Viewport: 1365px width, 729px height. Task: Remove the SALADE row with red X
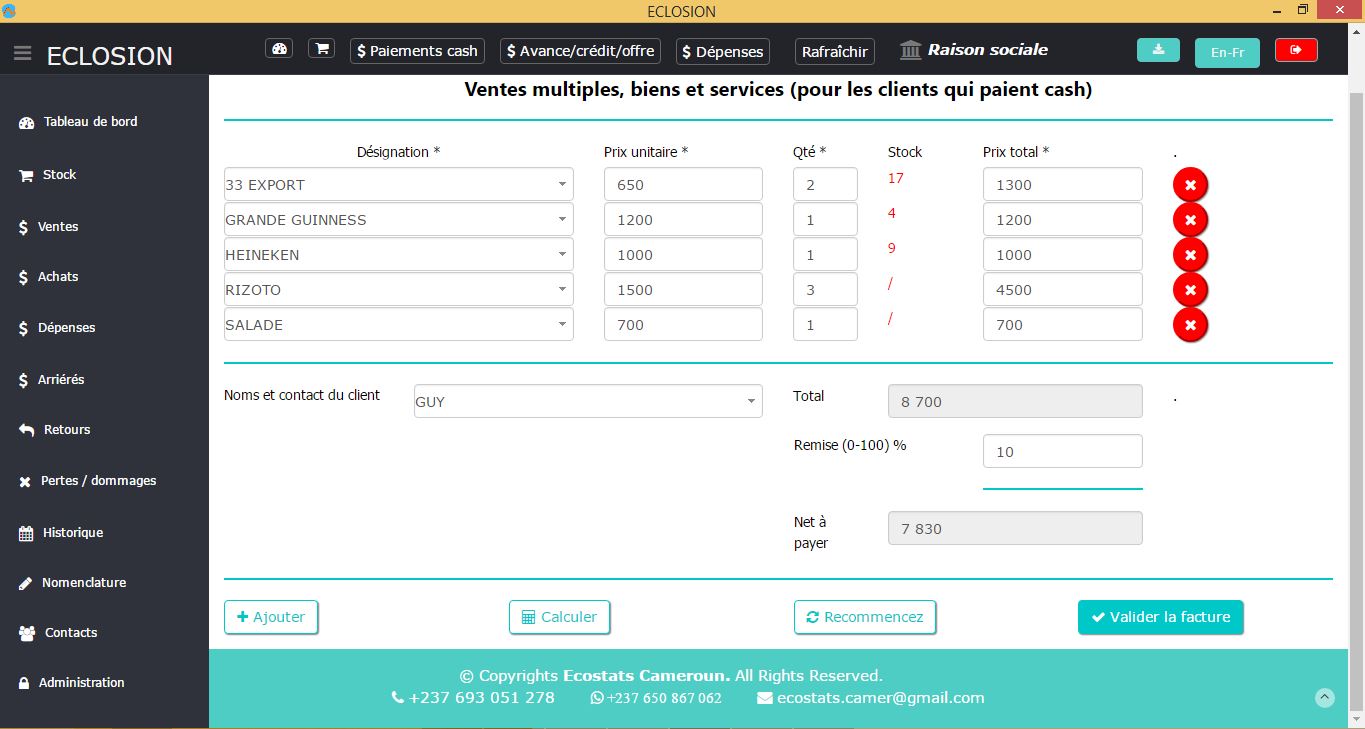[1190, 325]
